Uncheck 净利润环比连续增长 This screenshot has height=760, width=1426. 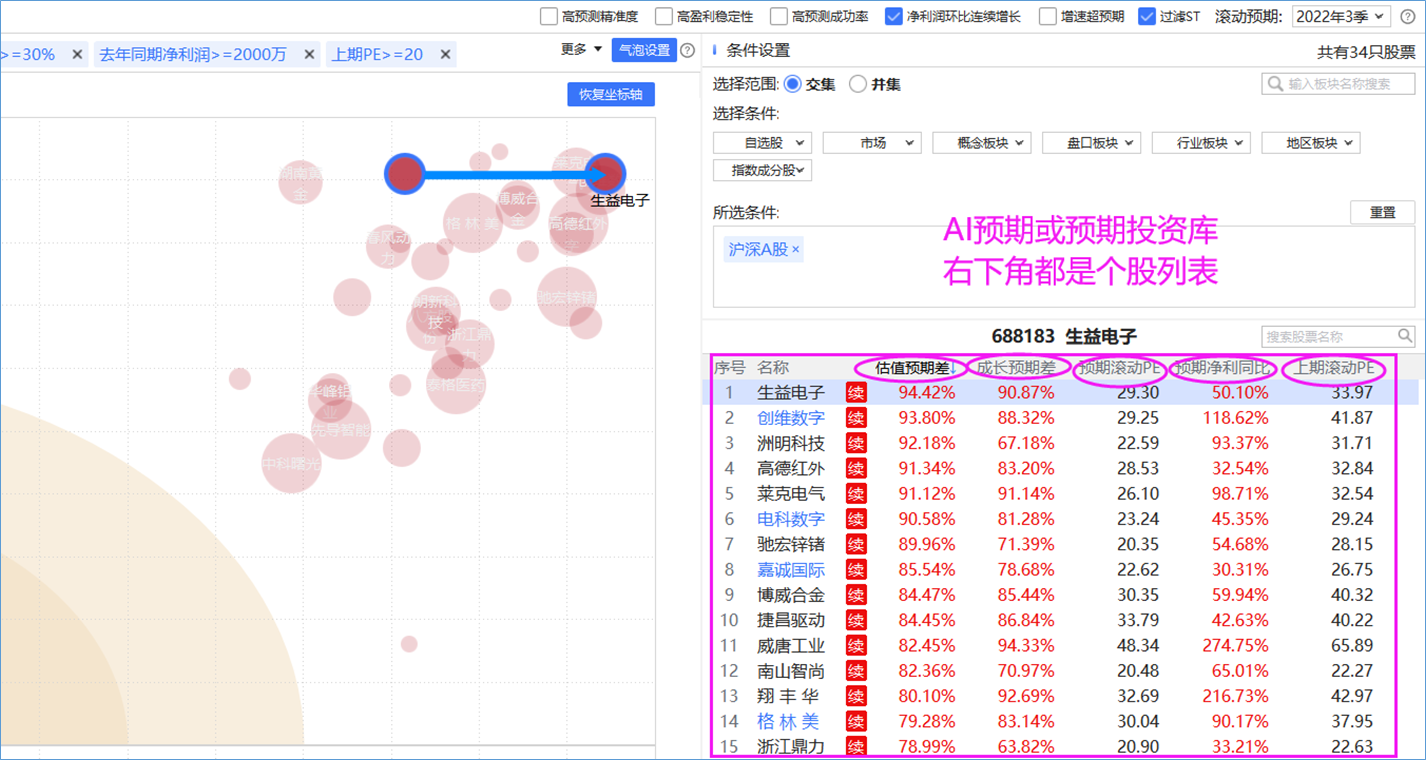(894, 16)
